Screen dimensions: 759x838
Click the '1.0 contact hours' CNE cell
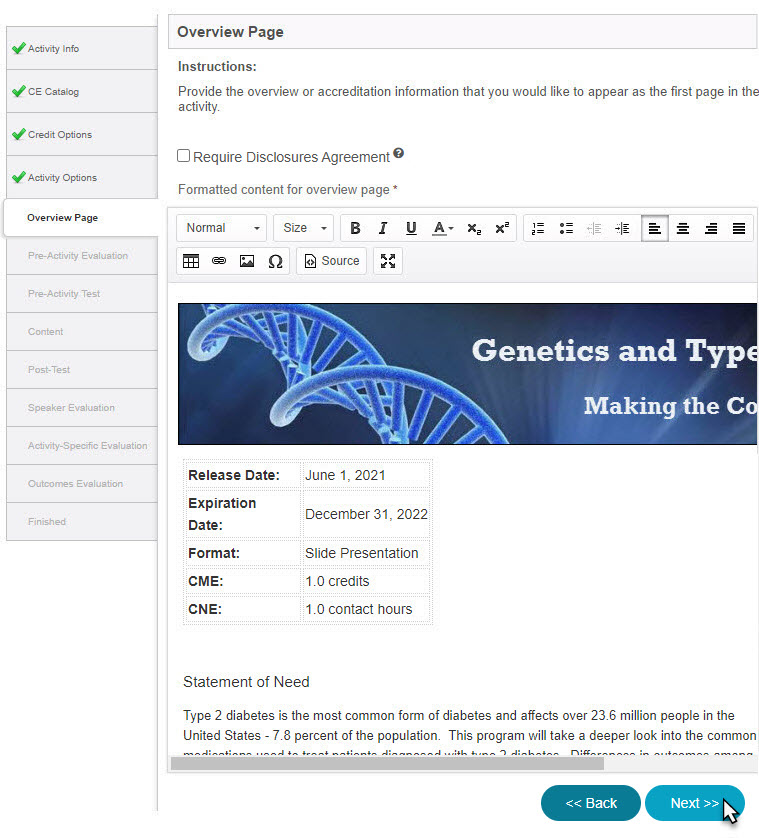[x=366, y=609]
